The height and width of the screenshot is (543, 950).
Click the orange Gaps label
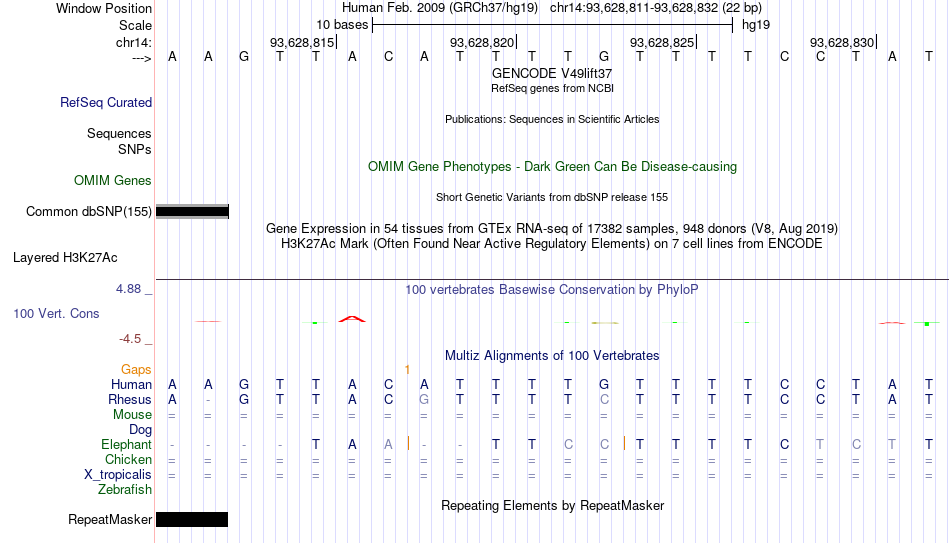[136, 370]
